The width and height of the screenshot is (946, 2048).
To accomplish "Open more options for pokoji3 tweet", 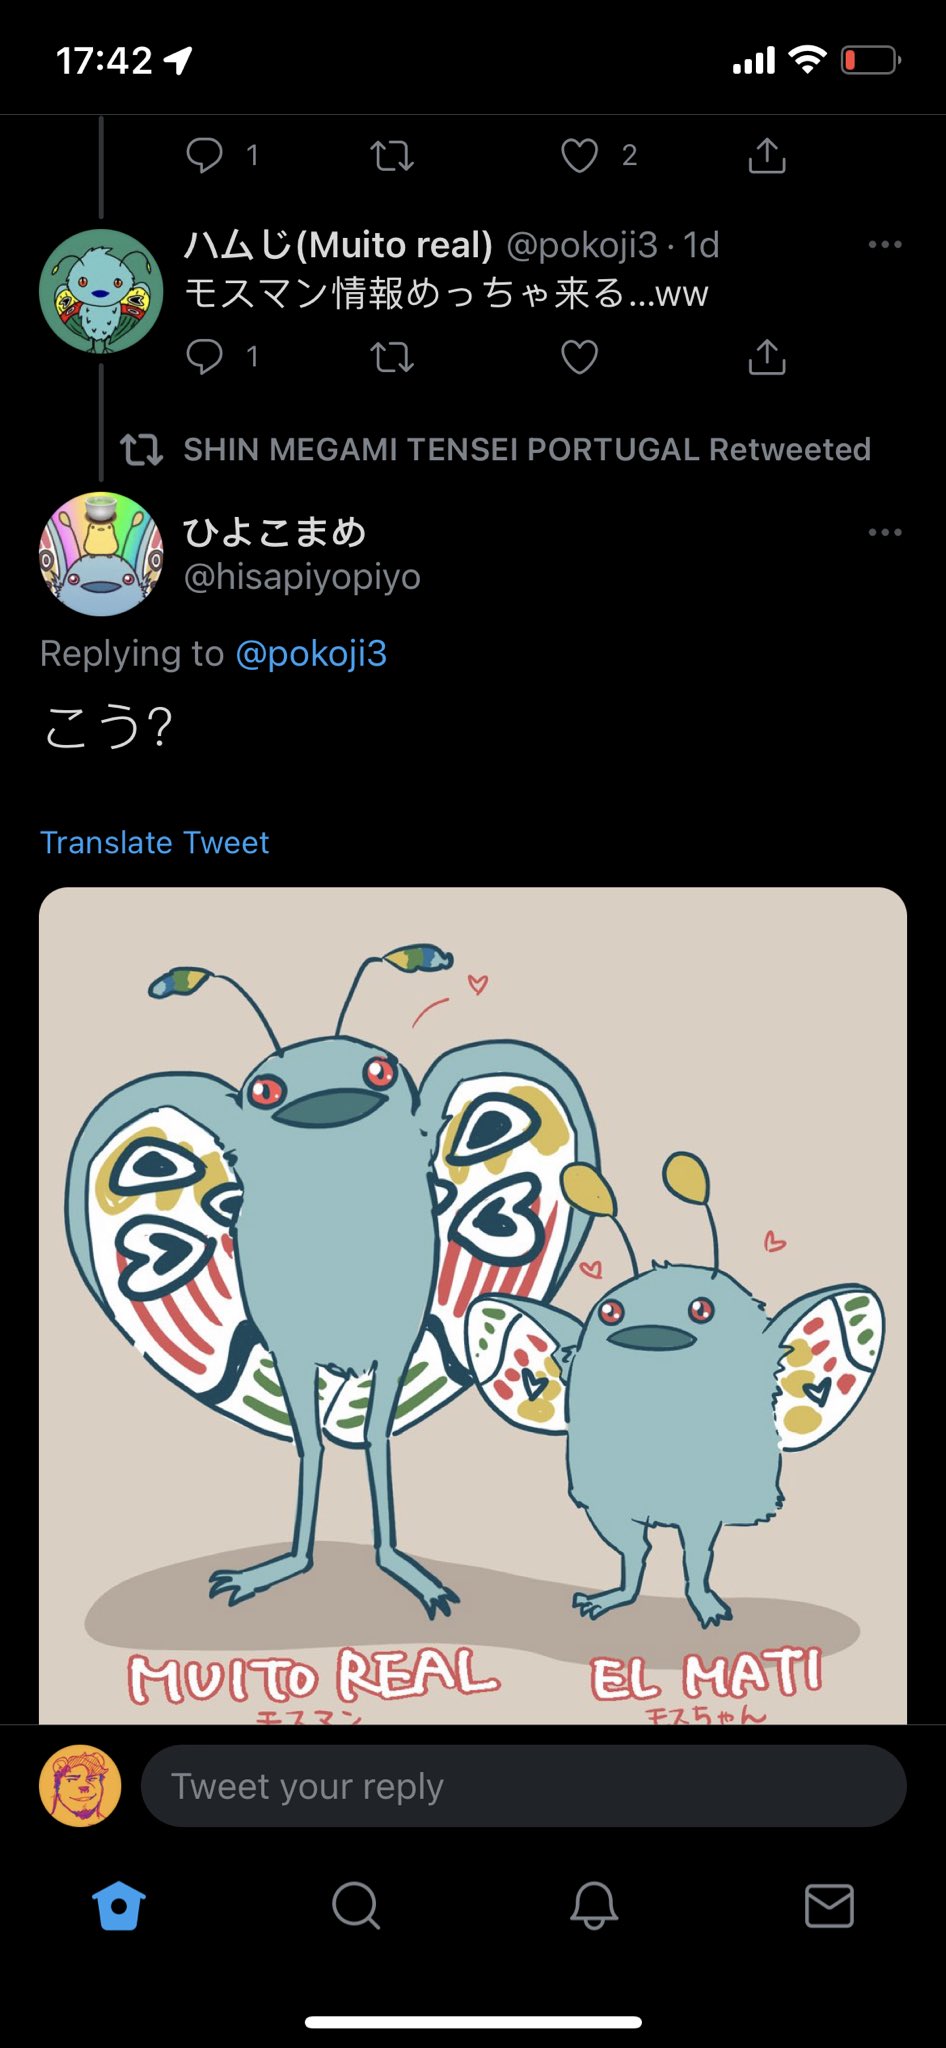I will (x=885, y=245).
